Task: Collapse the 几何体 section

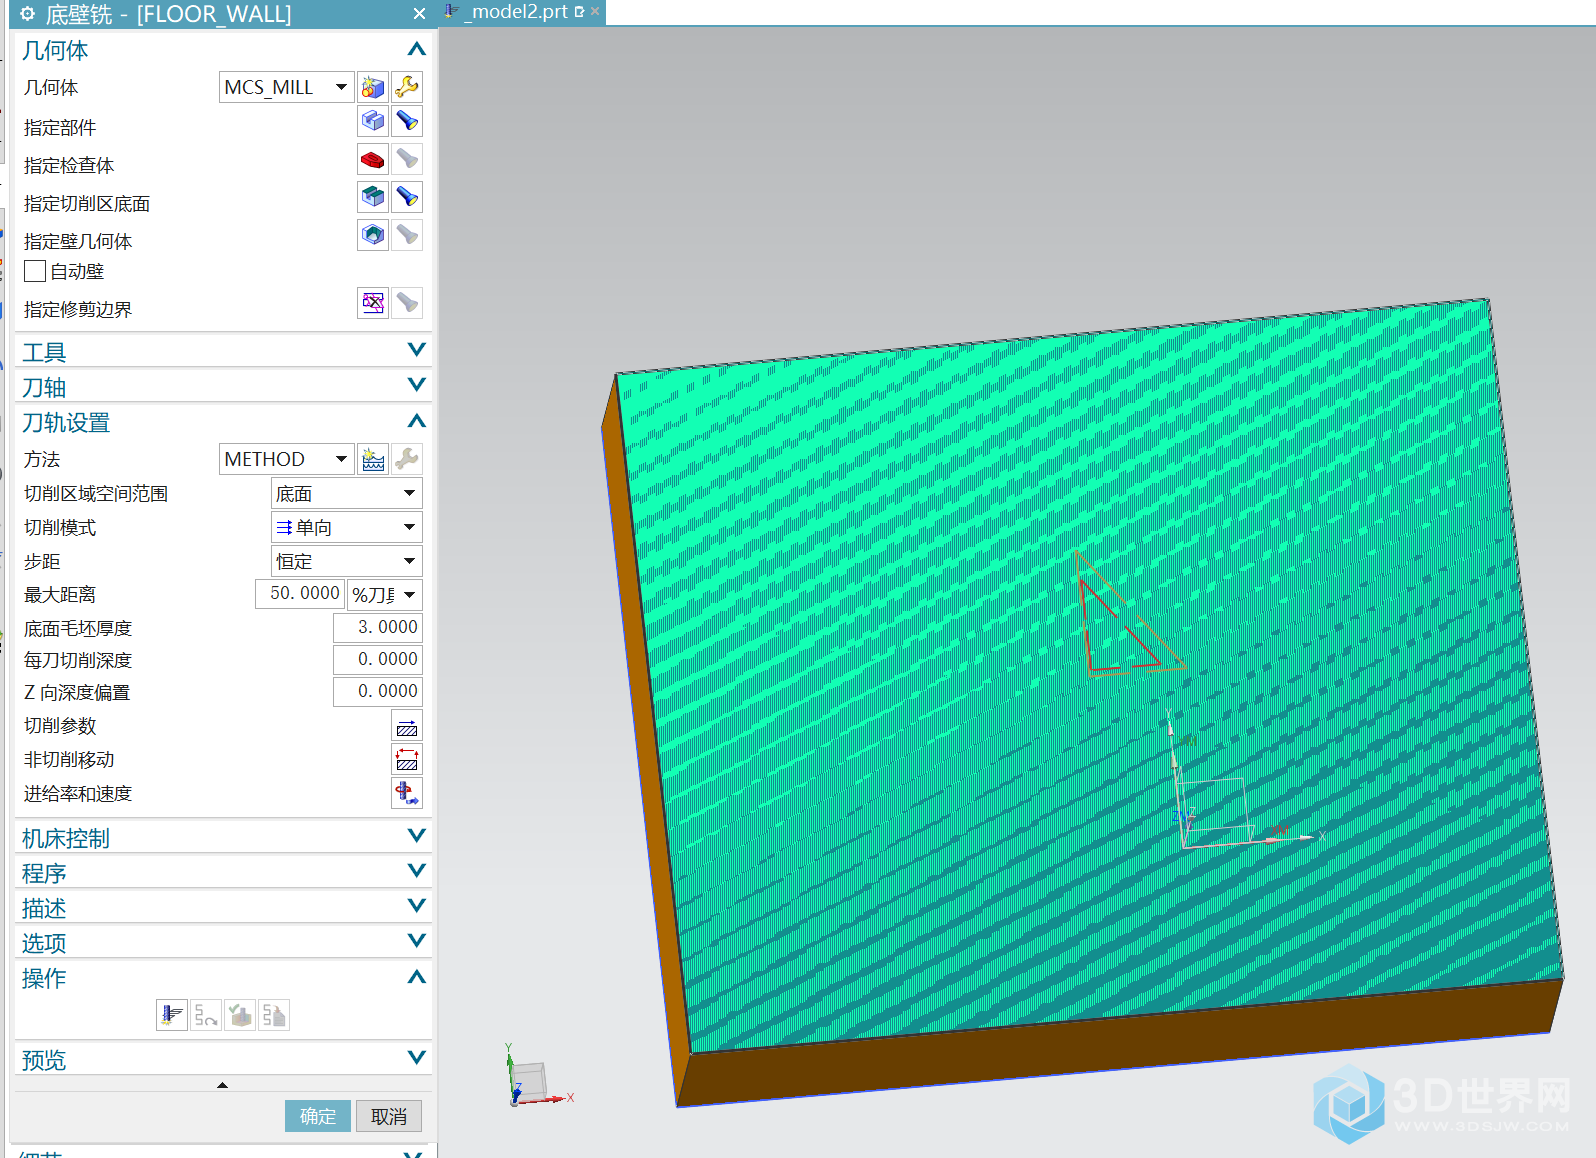Action: click(417, 50)
